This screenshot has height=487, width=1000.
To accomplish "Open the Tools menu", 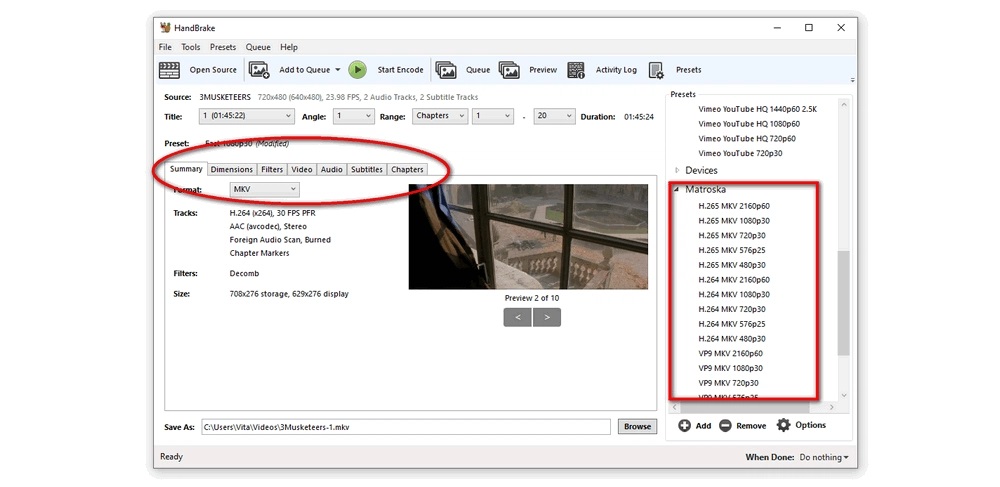I will 191,47.
